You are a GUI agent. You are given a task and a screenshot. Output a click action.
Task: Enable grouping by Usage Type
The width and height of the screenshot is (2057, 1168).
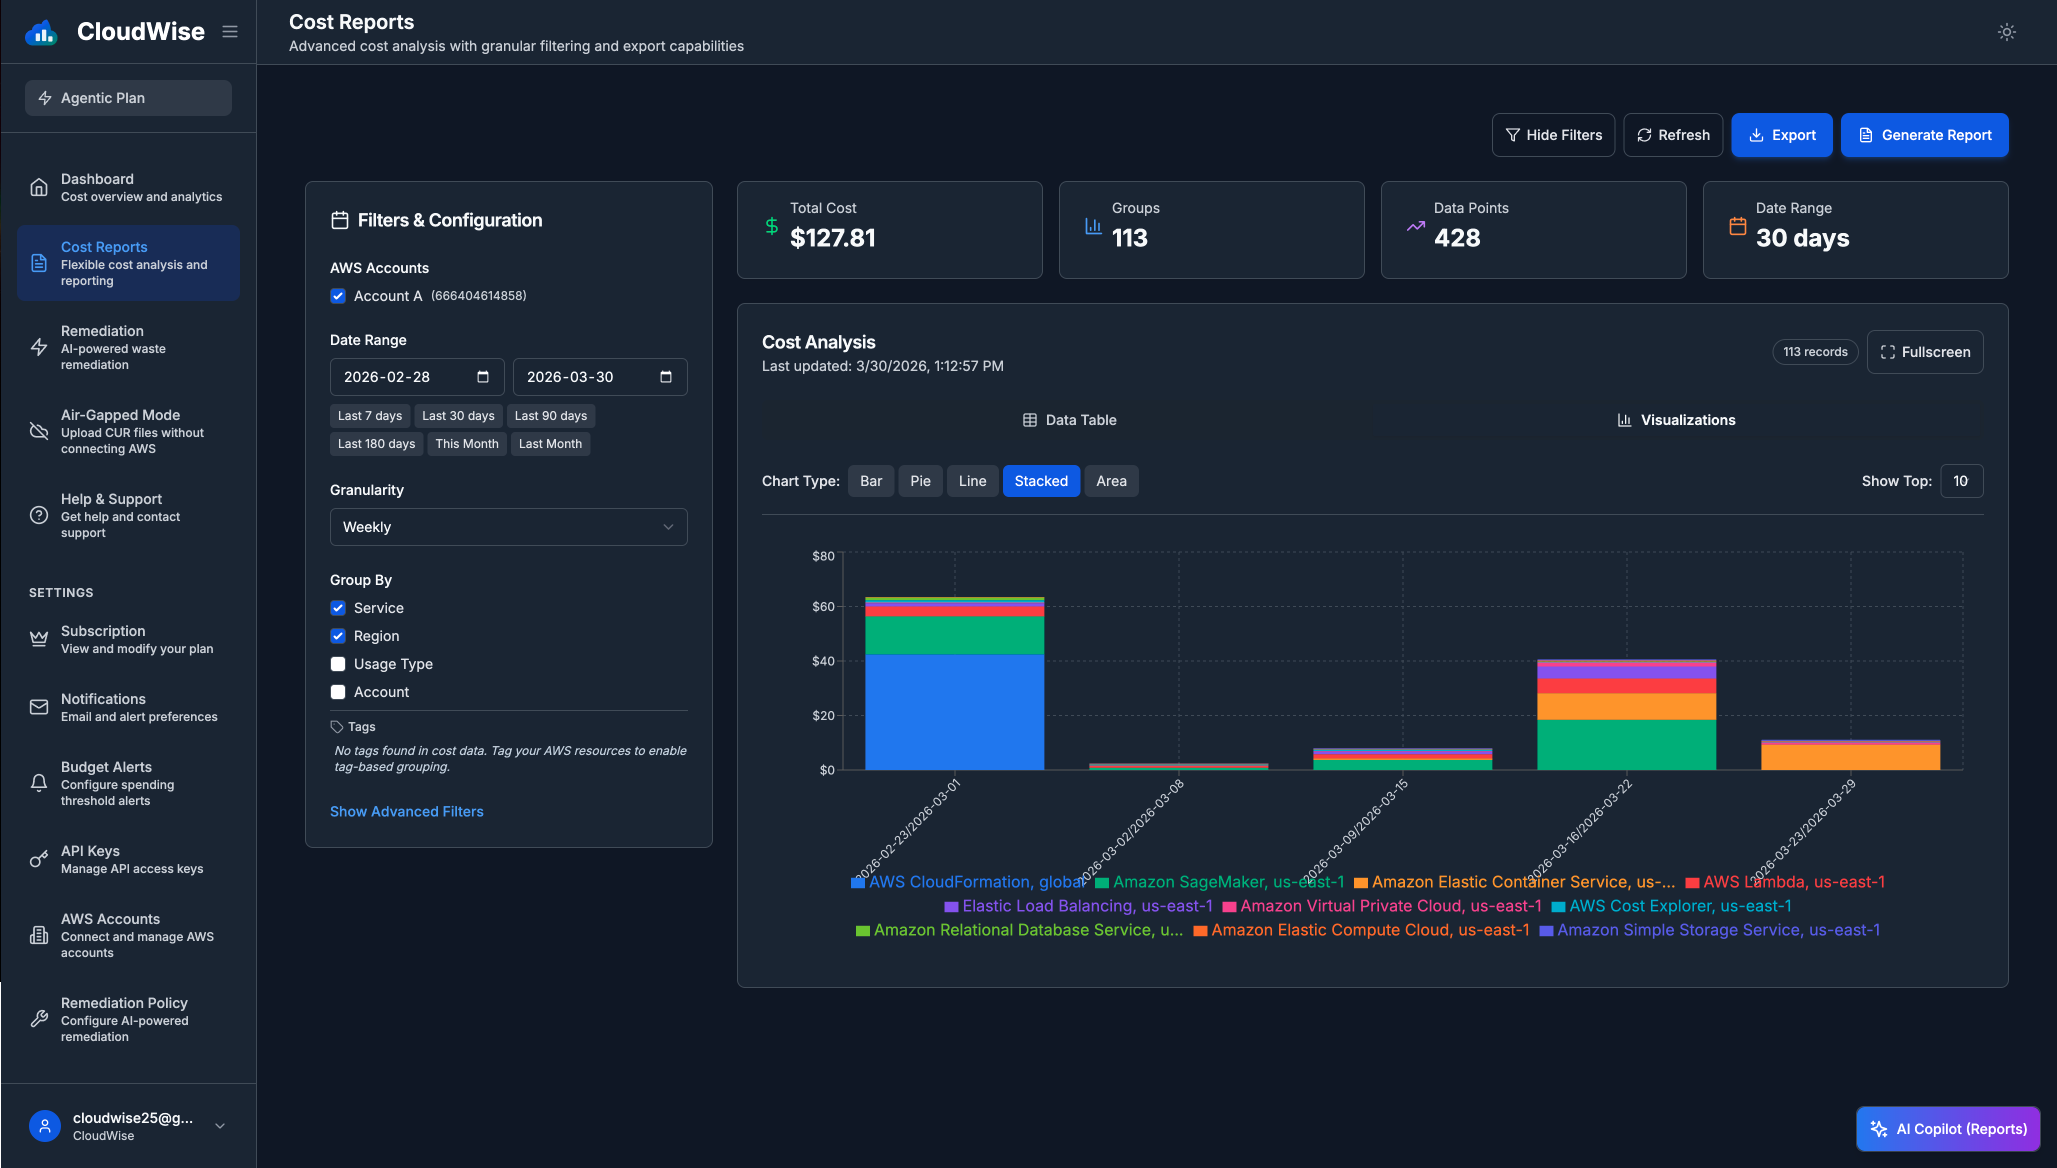click(x=338, y=663)
